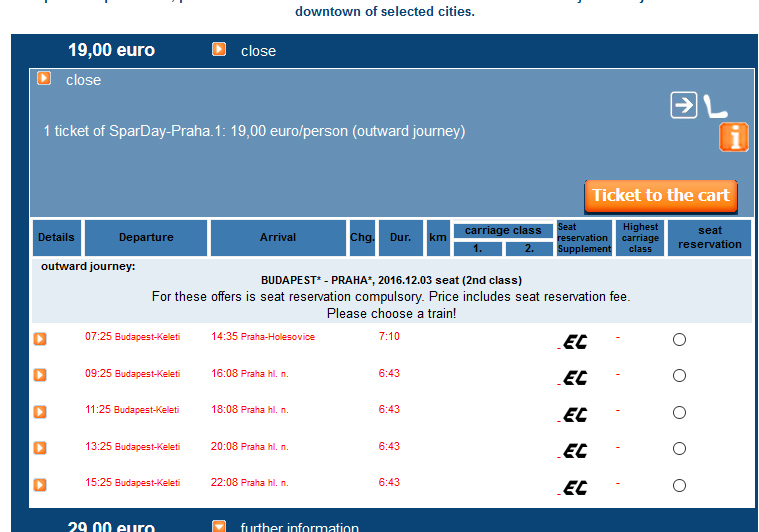Click the 11:25 Budapest-Keleti departure
Screen dimensions: 759x532
pos(132,410)
